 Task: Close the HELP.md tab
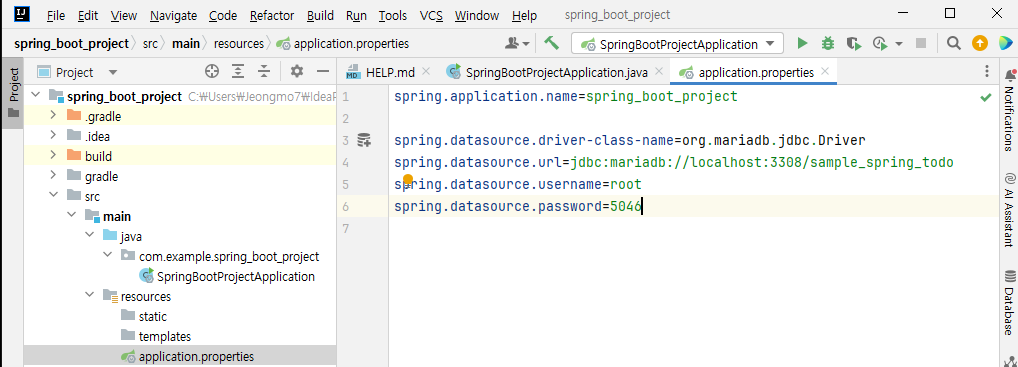point(427,71)
